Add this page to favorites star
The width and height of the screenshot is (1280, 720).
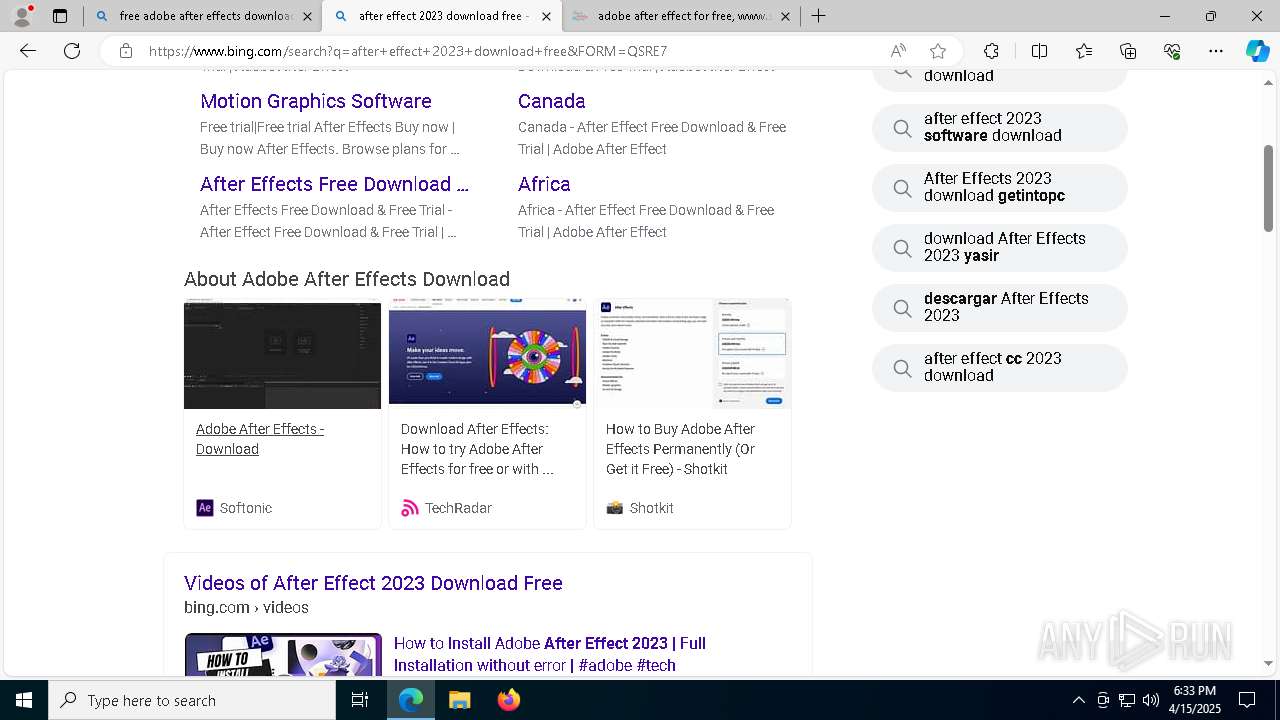click(938, 51)
